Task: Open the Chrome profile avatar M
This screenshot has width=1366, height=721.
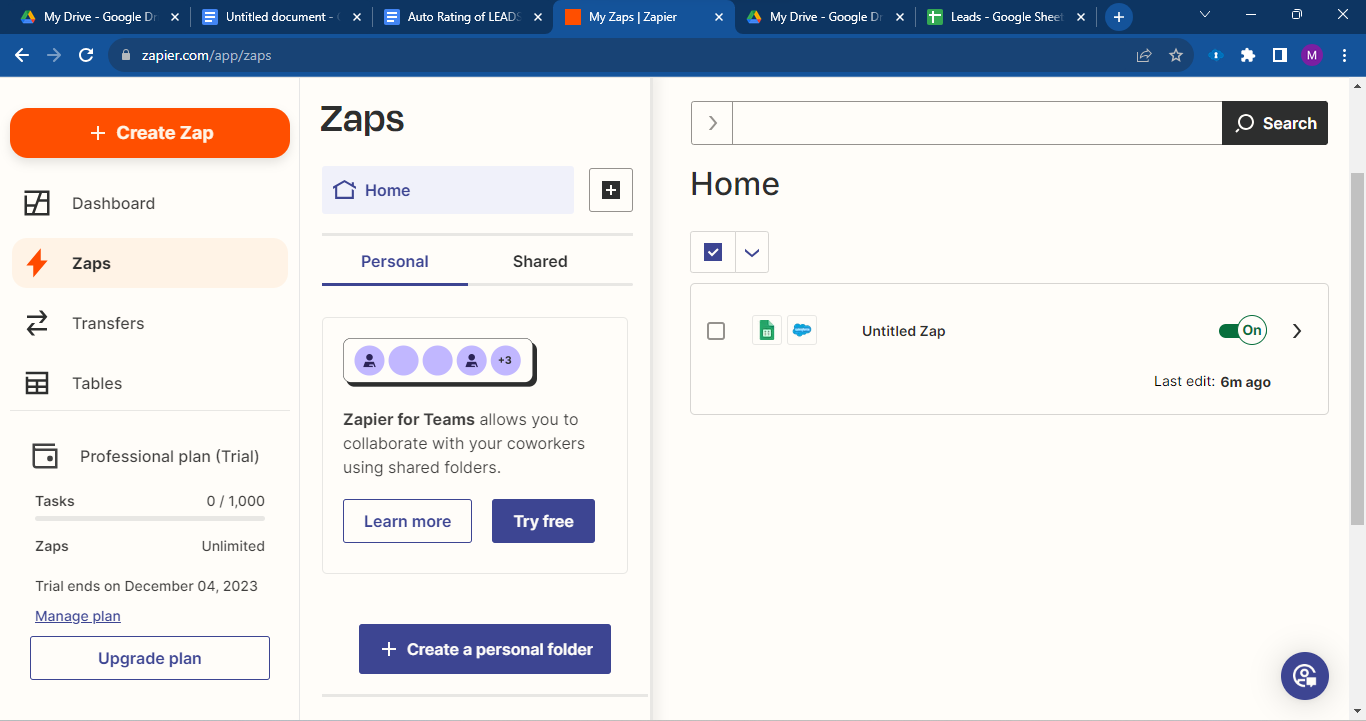Action: [1312, 55]
